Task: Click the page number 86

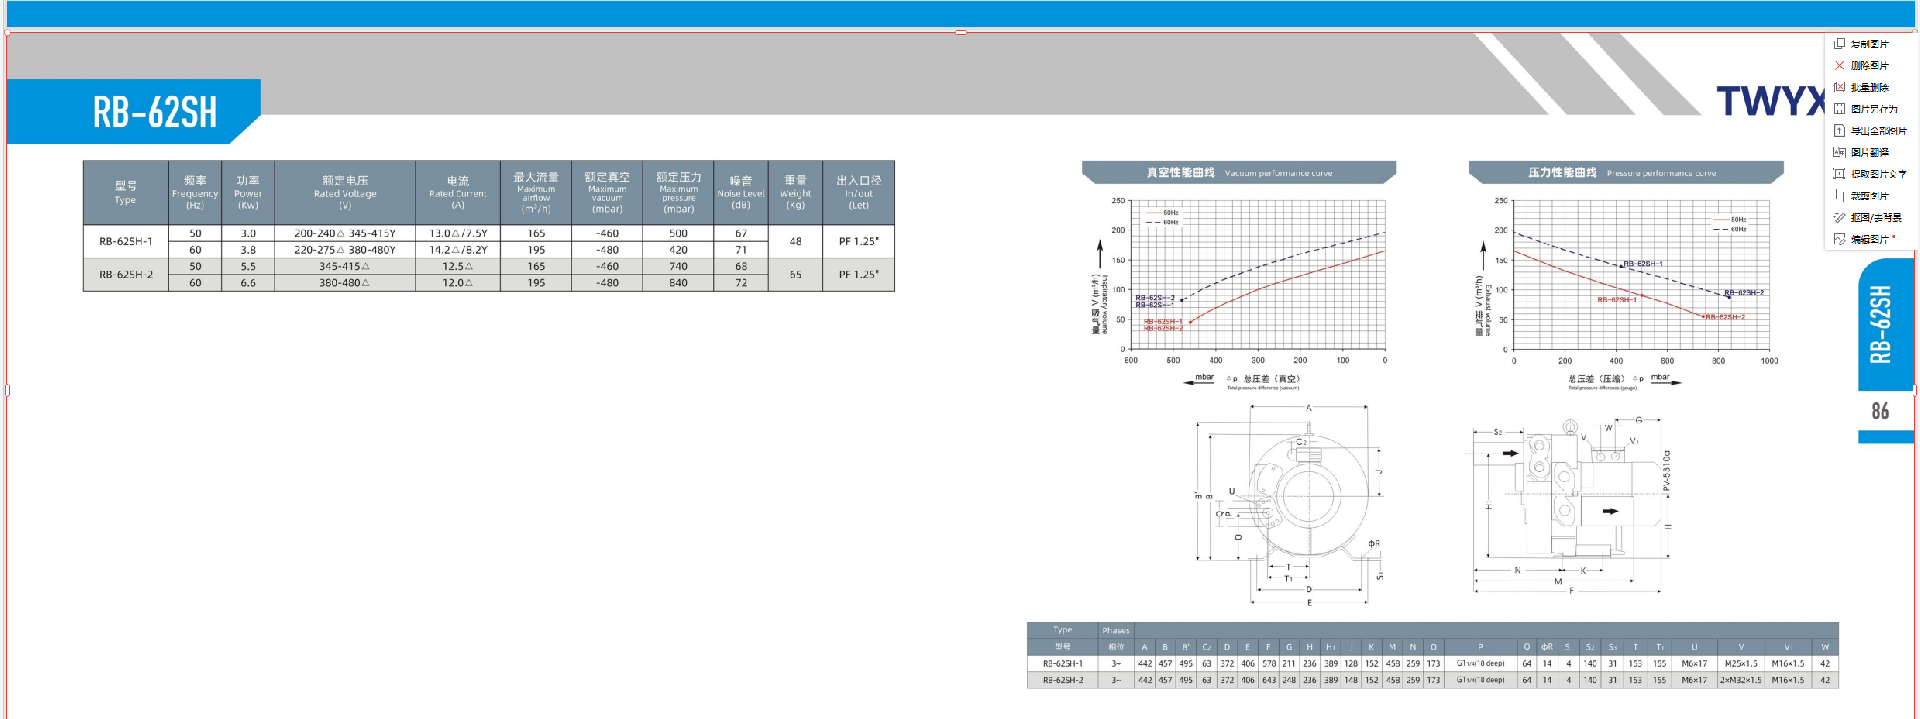Action: [1880, 411]
